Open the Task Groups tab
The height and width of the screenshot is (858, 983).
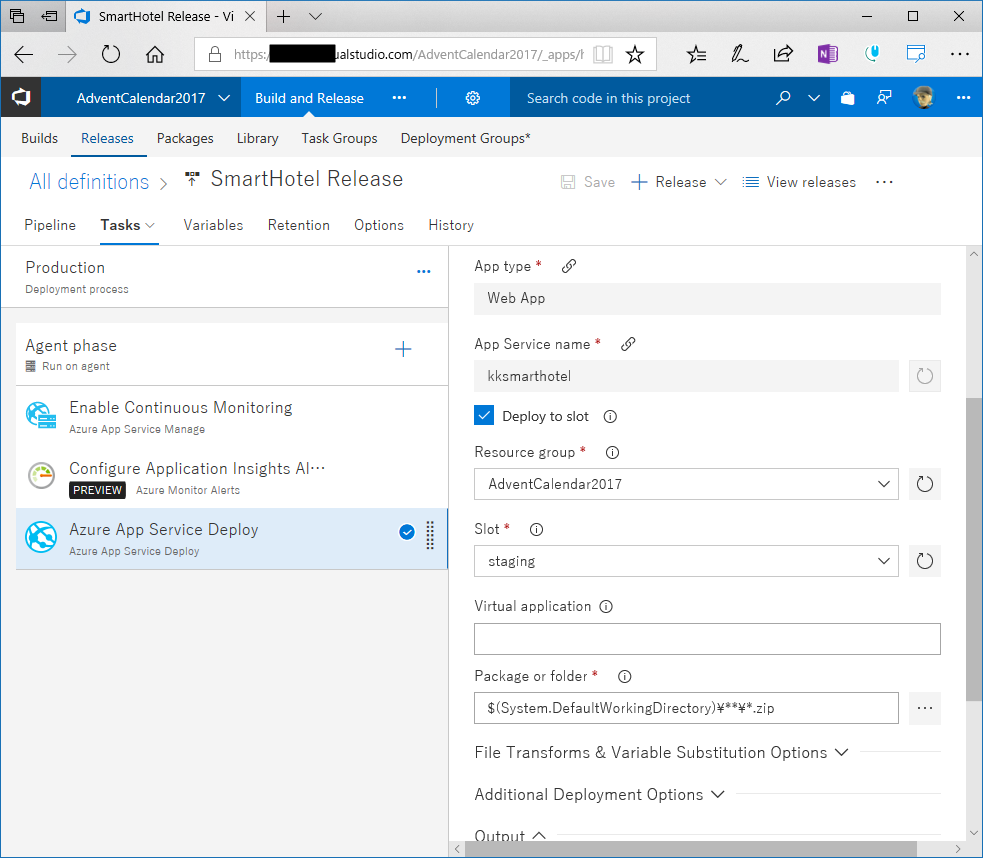point(339,139)
